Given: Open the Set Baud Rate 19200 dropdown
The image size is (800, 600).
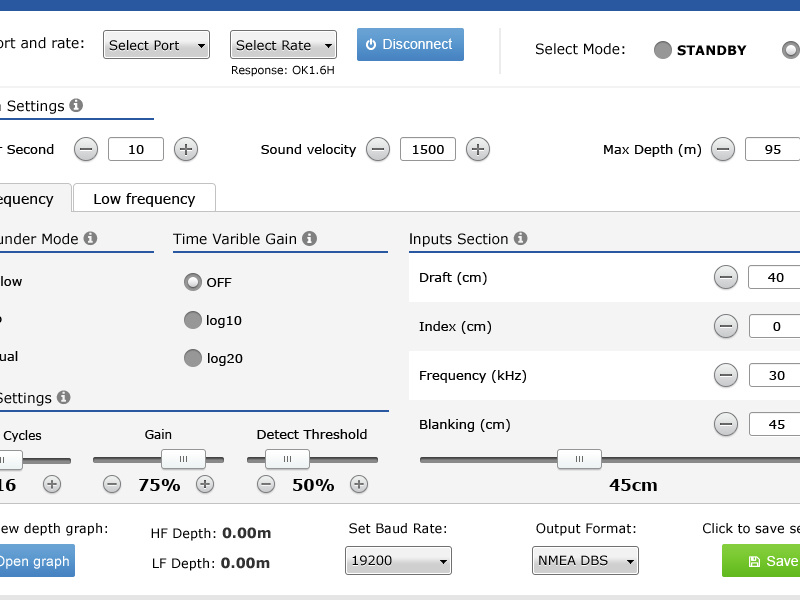Looking at the screenshot, I should point(398,561).
